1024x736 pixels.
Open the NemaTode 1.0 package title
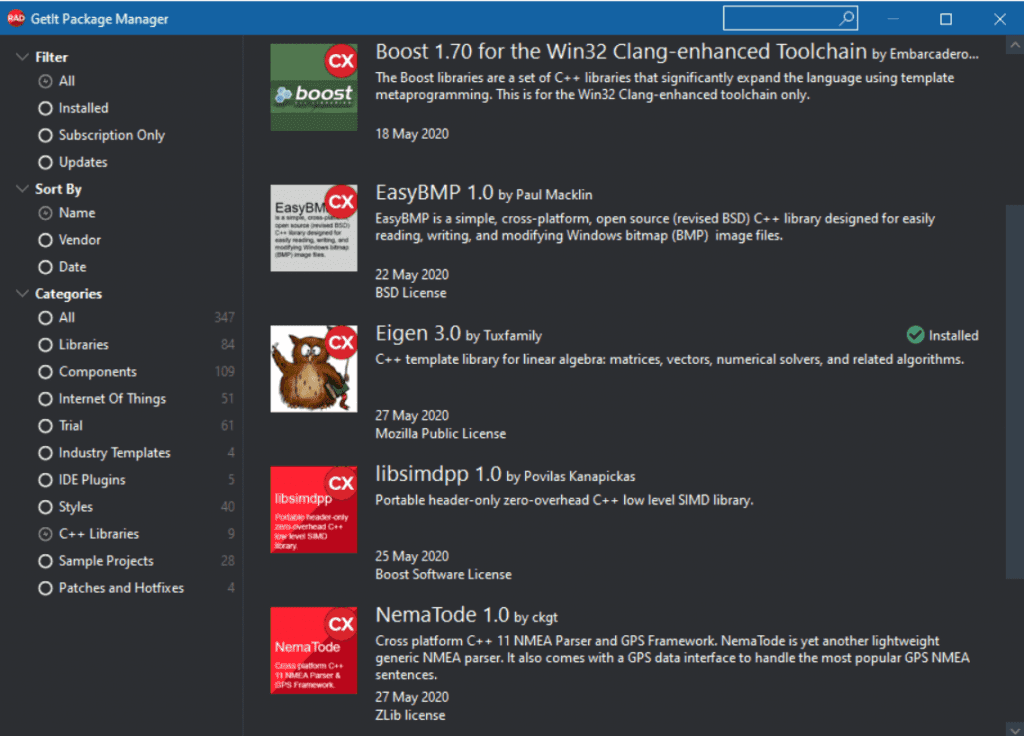[x=442, y=615]
